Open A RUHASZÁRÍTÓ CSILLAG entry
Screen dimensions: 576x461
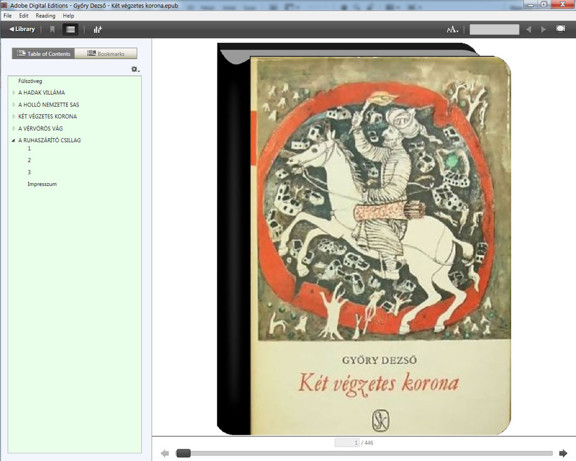[49, 140]
